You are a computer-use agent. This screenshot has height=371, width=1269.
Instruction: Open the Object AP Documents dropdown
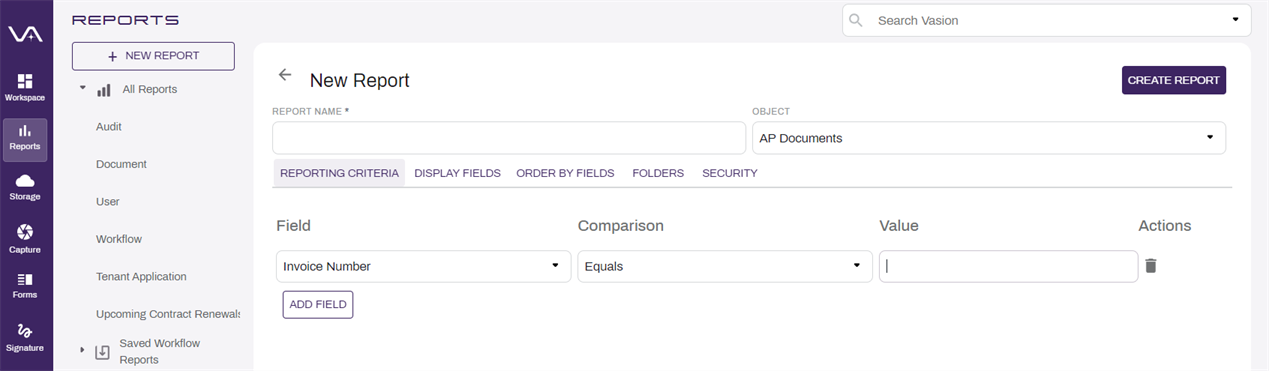[x=989, y=138]
